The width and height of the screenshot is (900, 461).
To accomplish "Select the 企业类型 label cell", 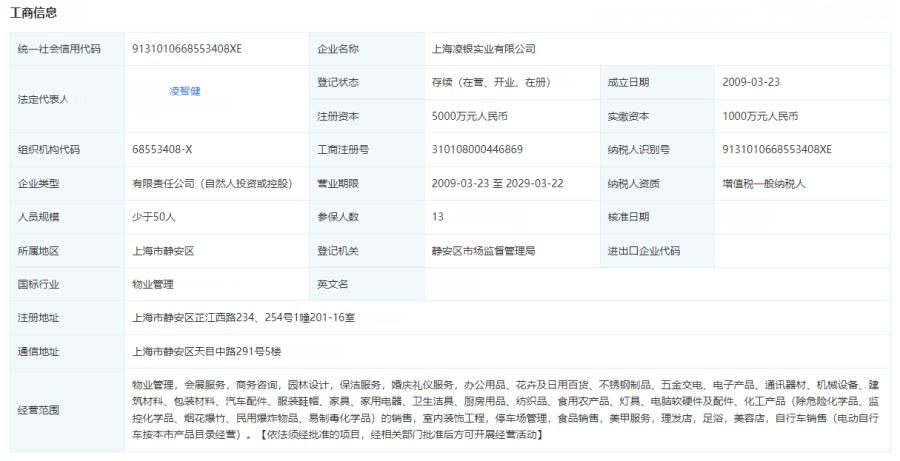I will coord(67,184).
